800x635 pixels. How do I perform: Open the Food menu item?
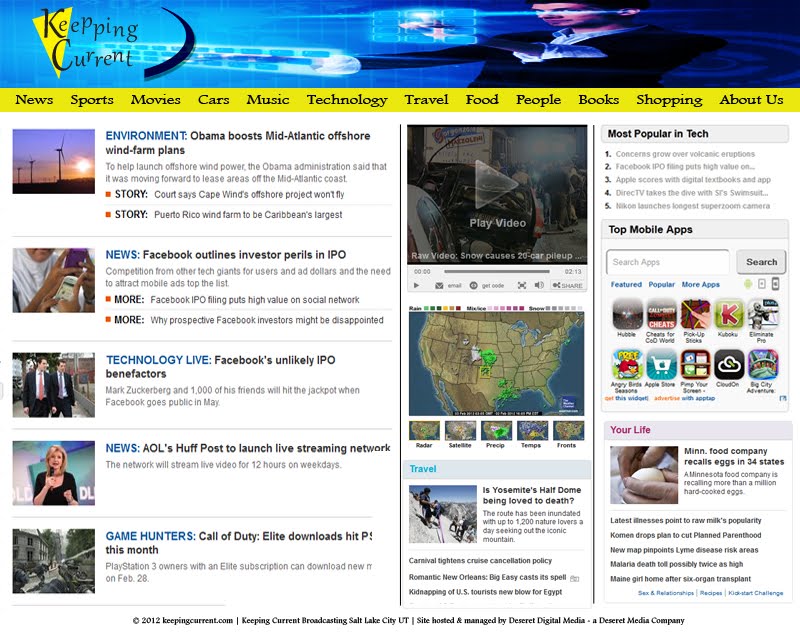[x=482, y=99]
